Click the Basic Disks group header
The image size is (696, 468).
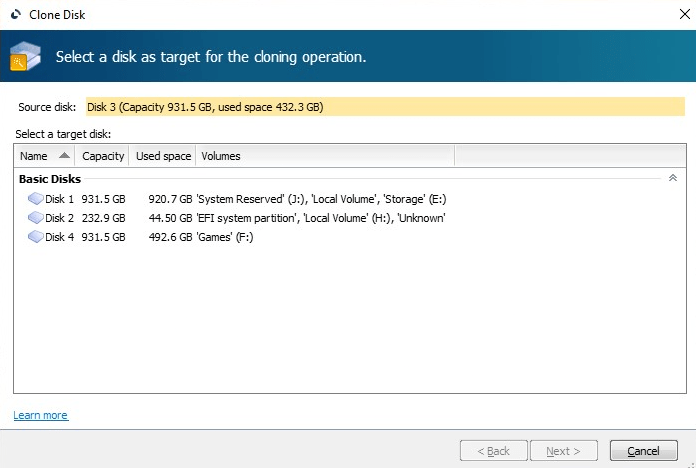[50, 179]
